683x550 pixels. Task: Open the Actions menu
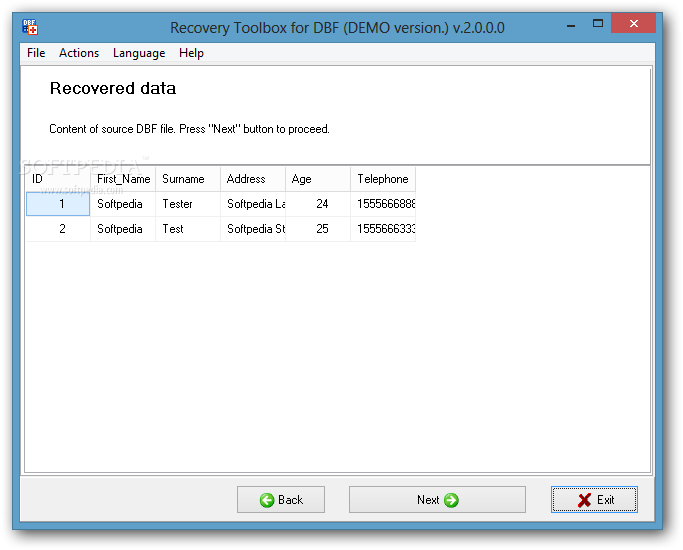79,53
